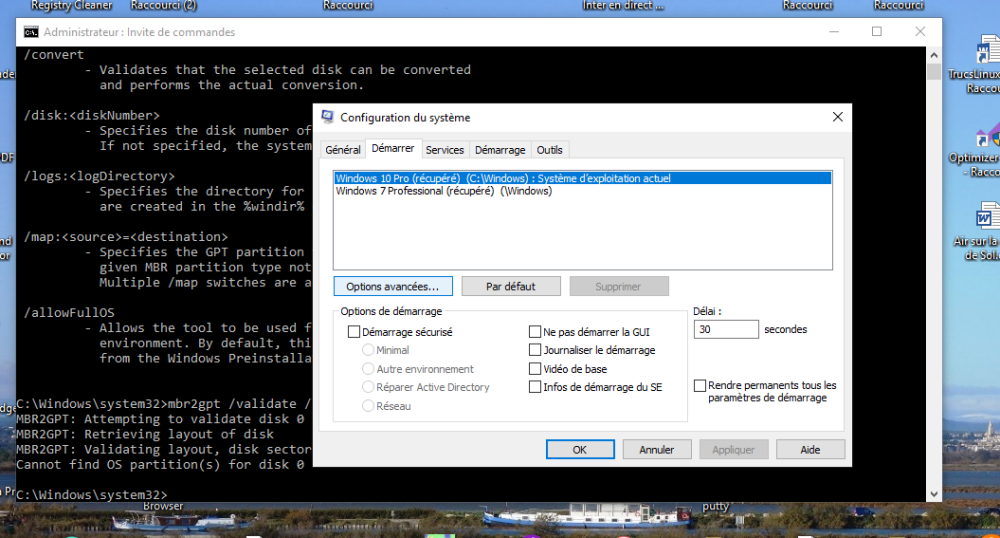Toggle Vidéo de base checkbox
Image resolution: width=1000 pixels, height=538 pixels.
tap(535, 368)
